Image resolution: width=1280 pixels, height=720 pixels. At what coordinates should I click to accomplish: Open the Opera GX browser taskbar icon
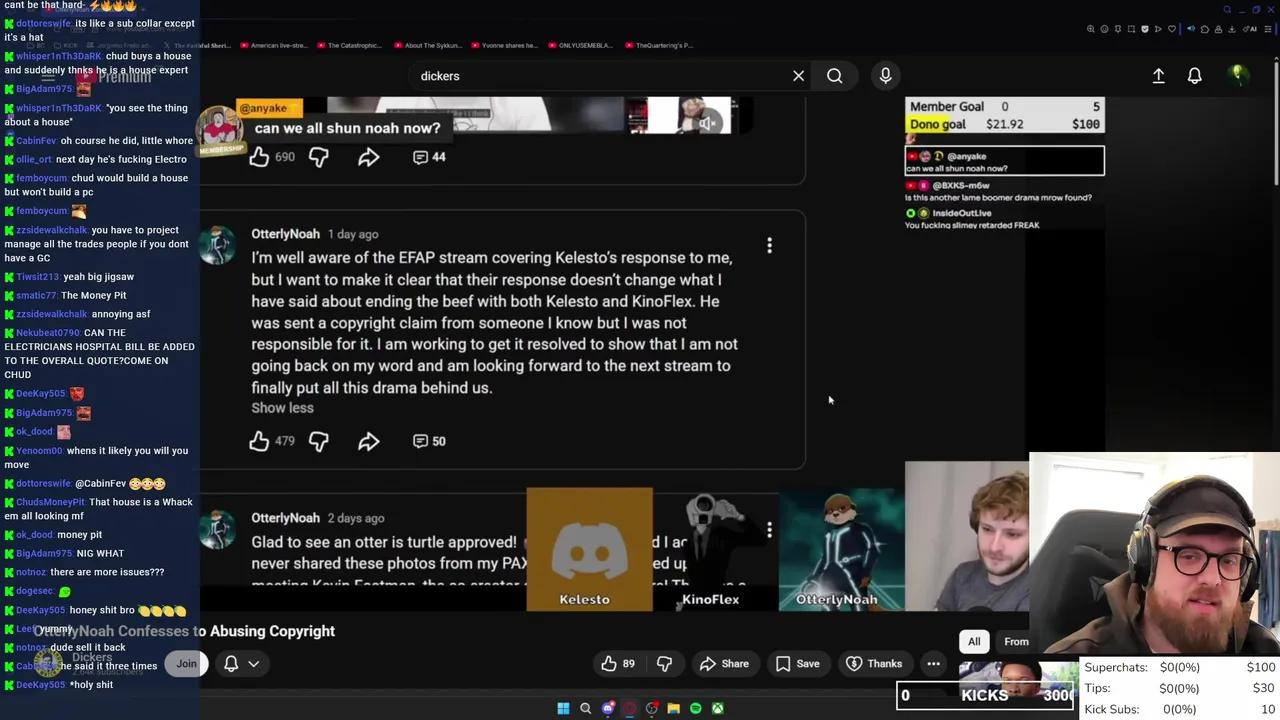[630, 708]
